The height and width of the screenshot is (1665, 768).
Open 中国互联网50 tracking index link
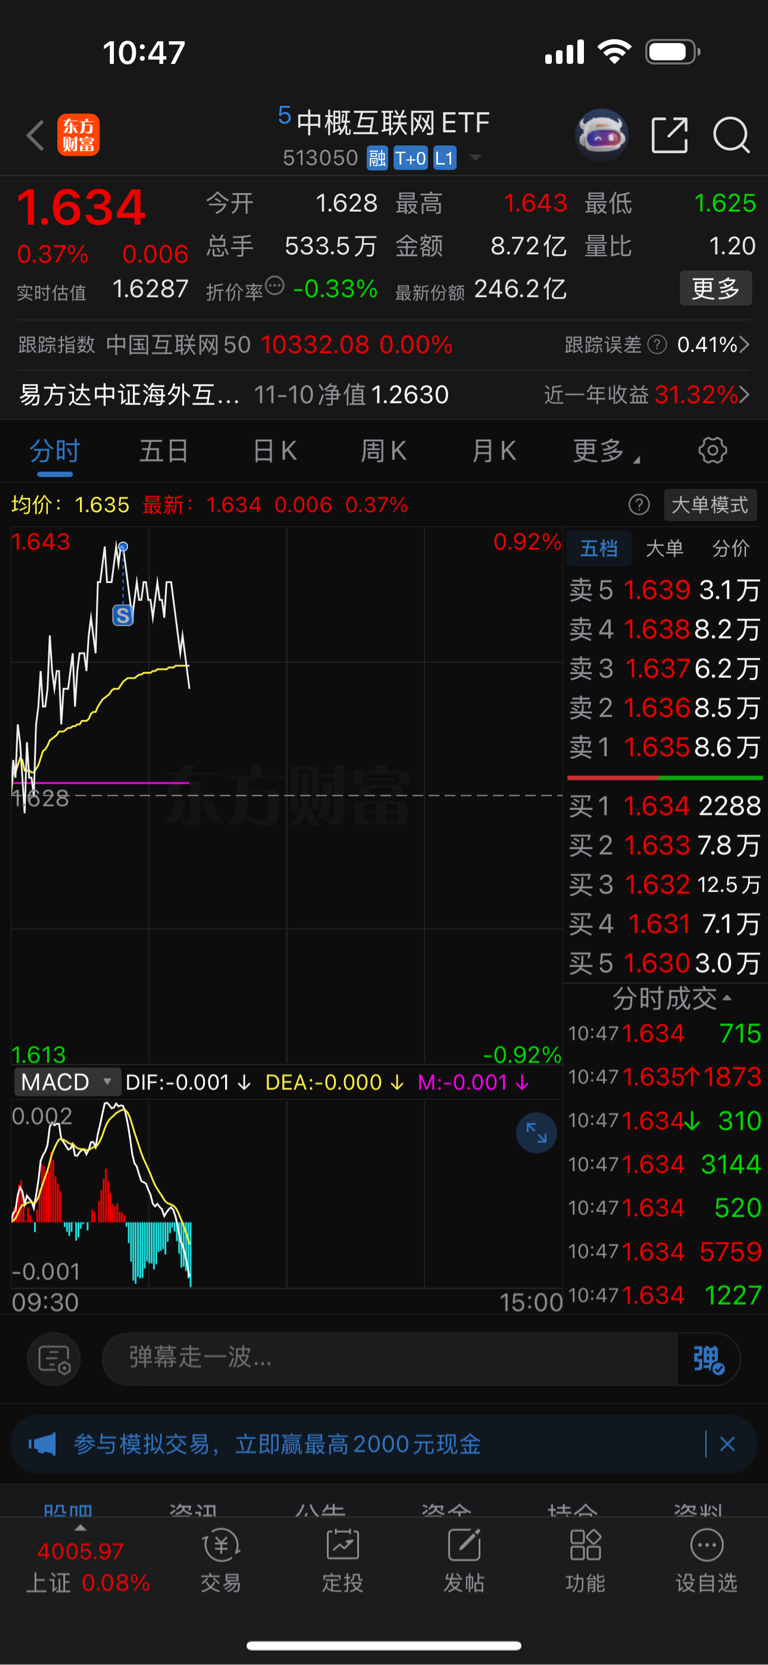[x=178, y=345]
